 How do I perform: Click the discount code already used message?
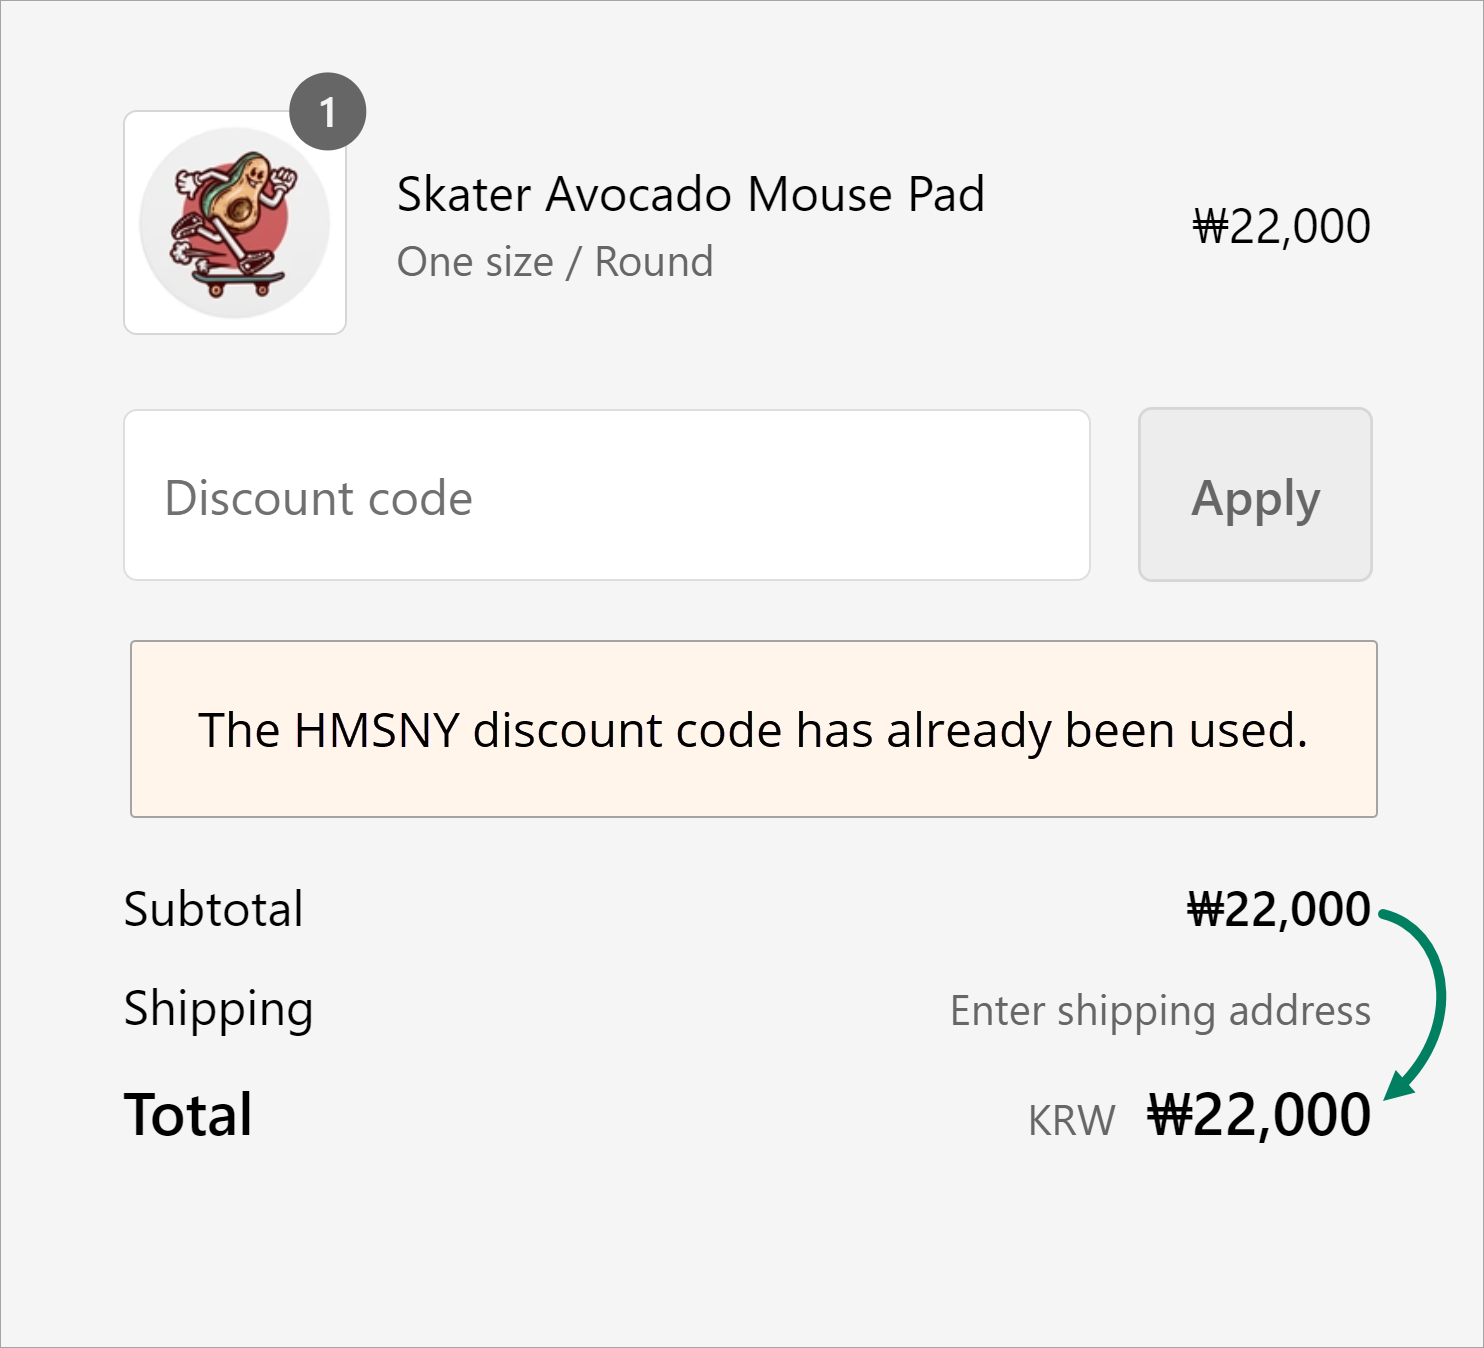pos(753,729)
